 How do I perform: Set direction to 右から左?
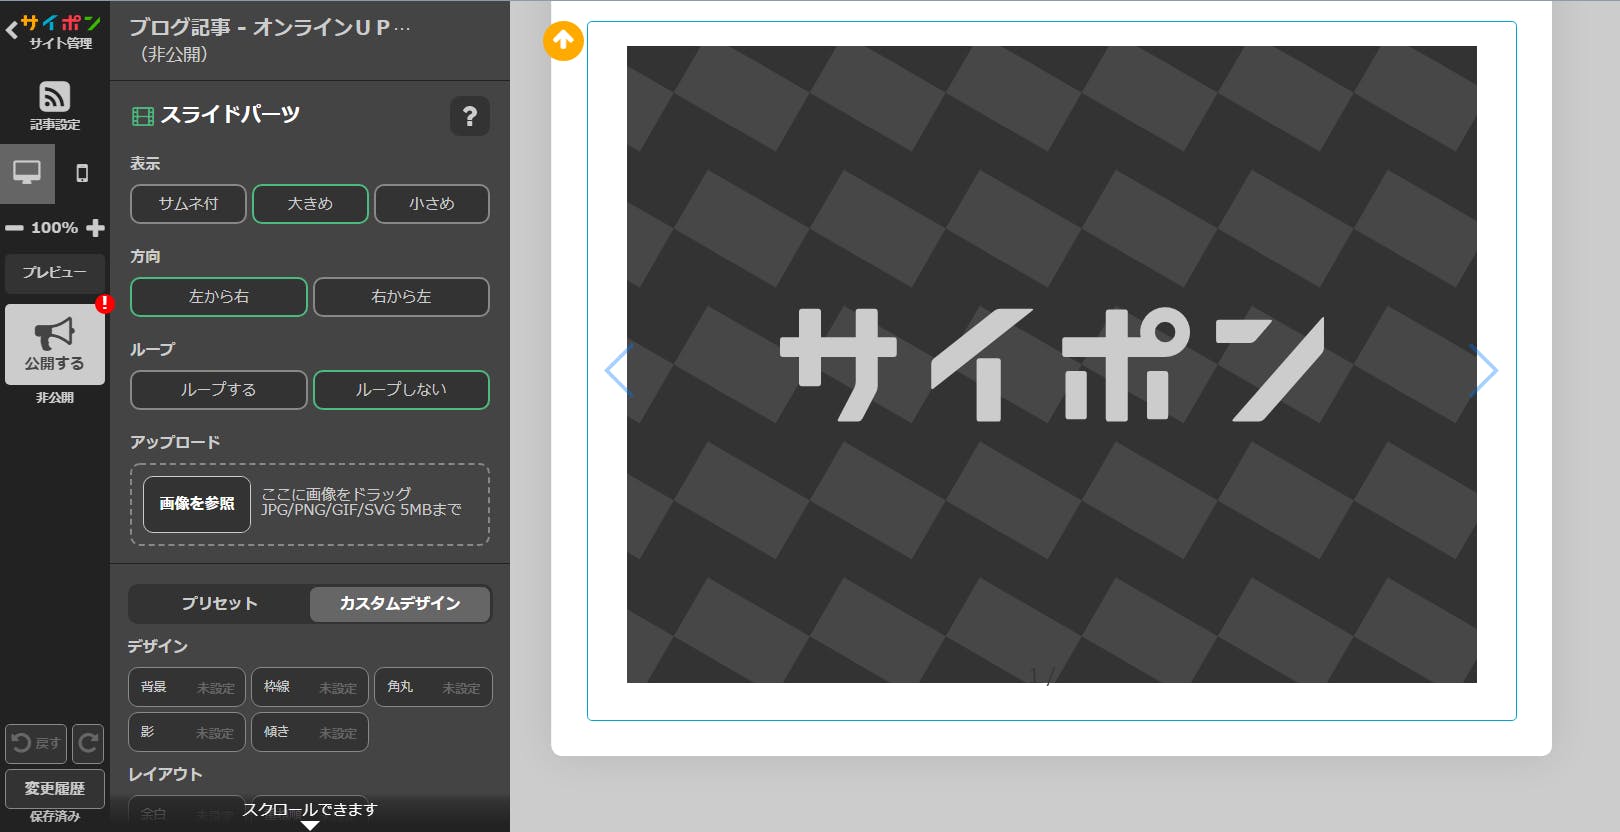[401, 297]
